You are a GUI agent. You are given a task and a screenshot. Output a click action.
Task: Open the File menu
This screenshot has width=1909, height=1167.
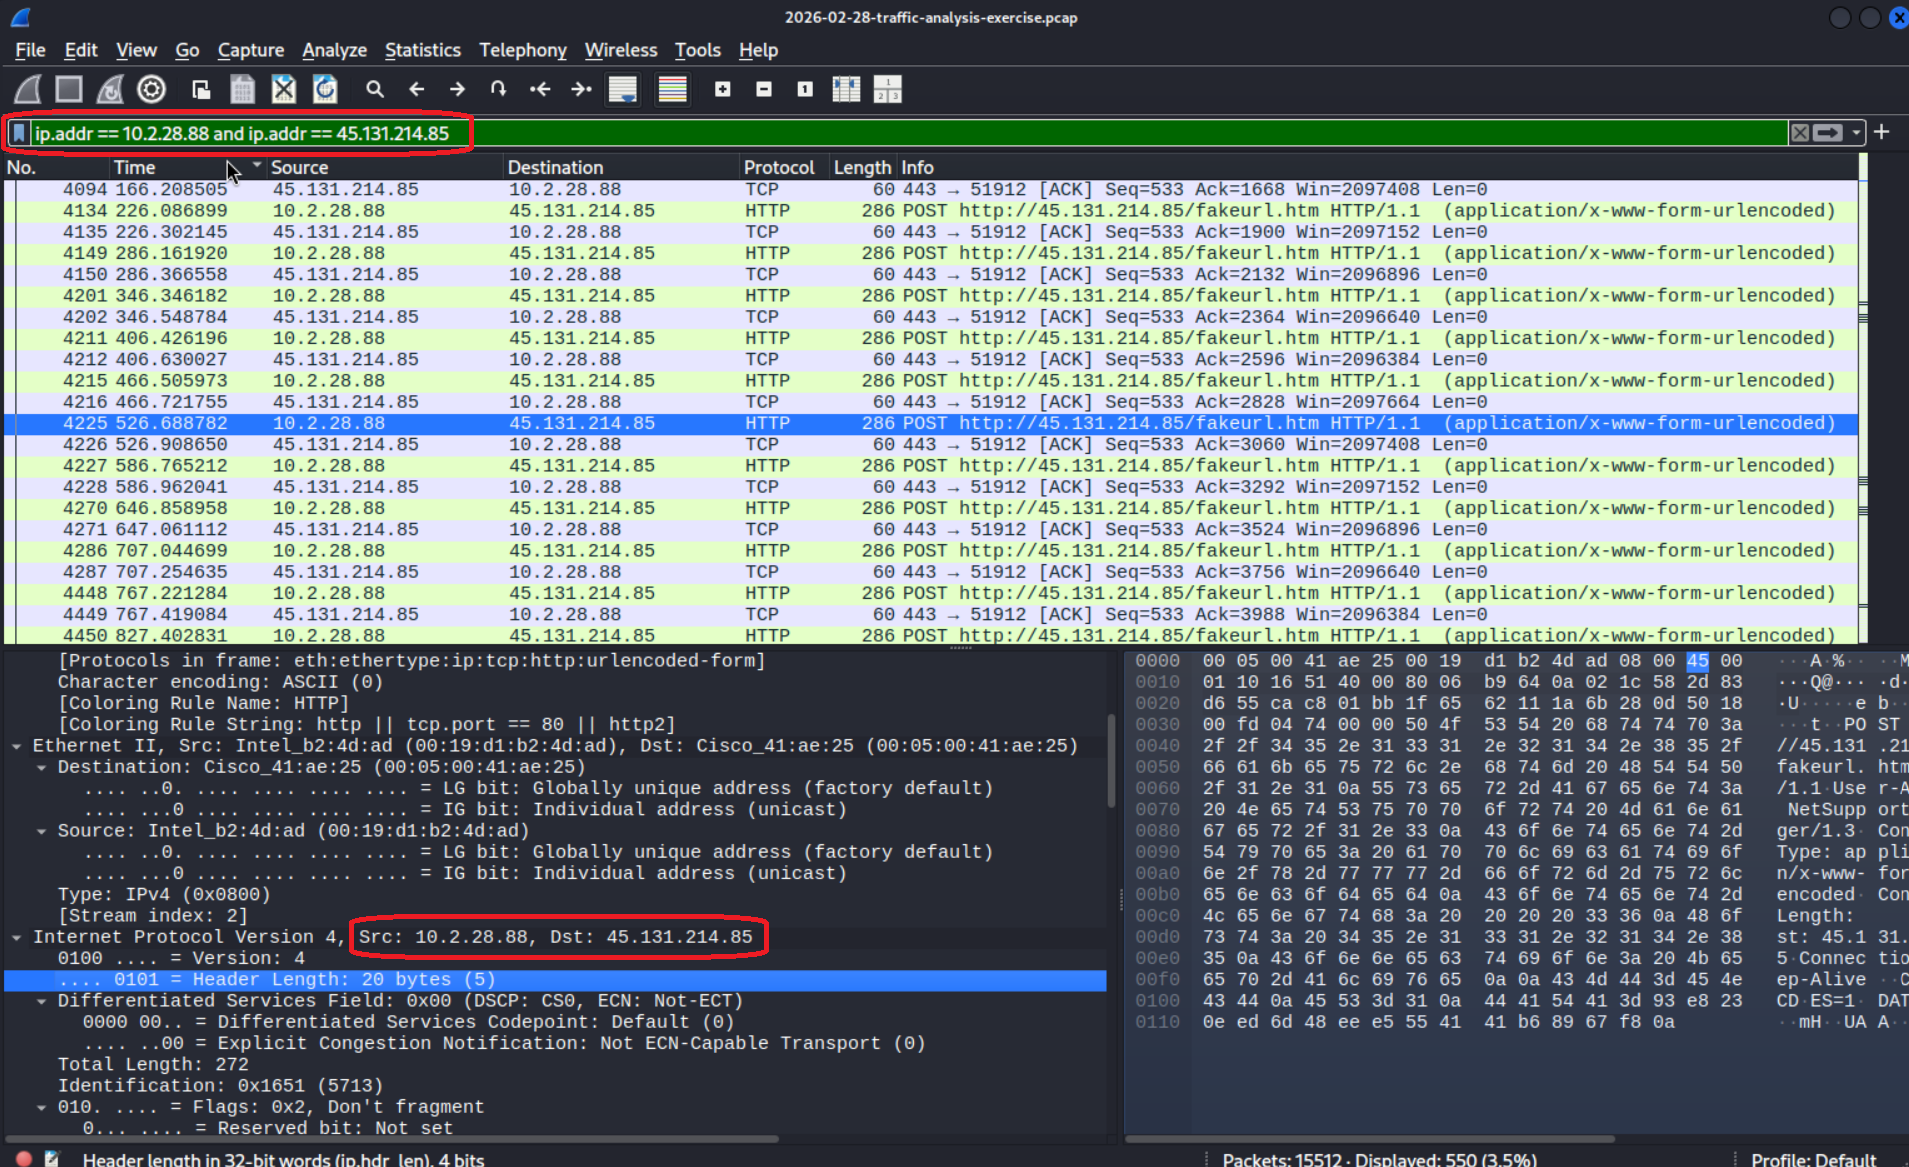(30, 50)
